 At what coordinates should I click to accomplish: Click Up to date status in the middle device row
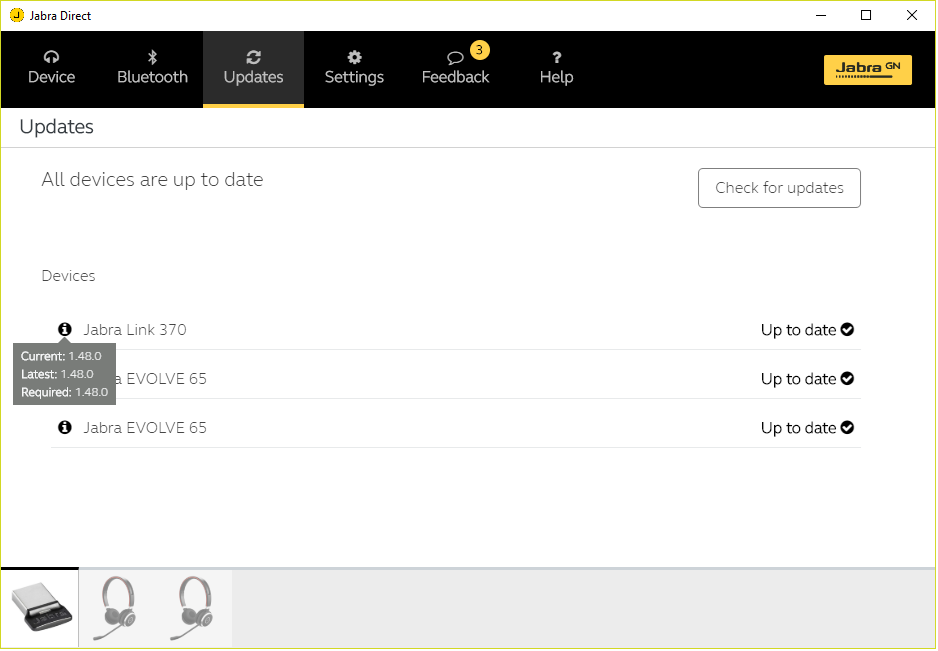click(x=798, y=379)
